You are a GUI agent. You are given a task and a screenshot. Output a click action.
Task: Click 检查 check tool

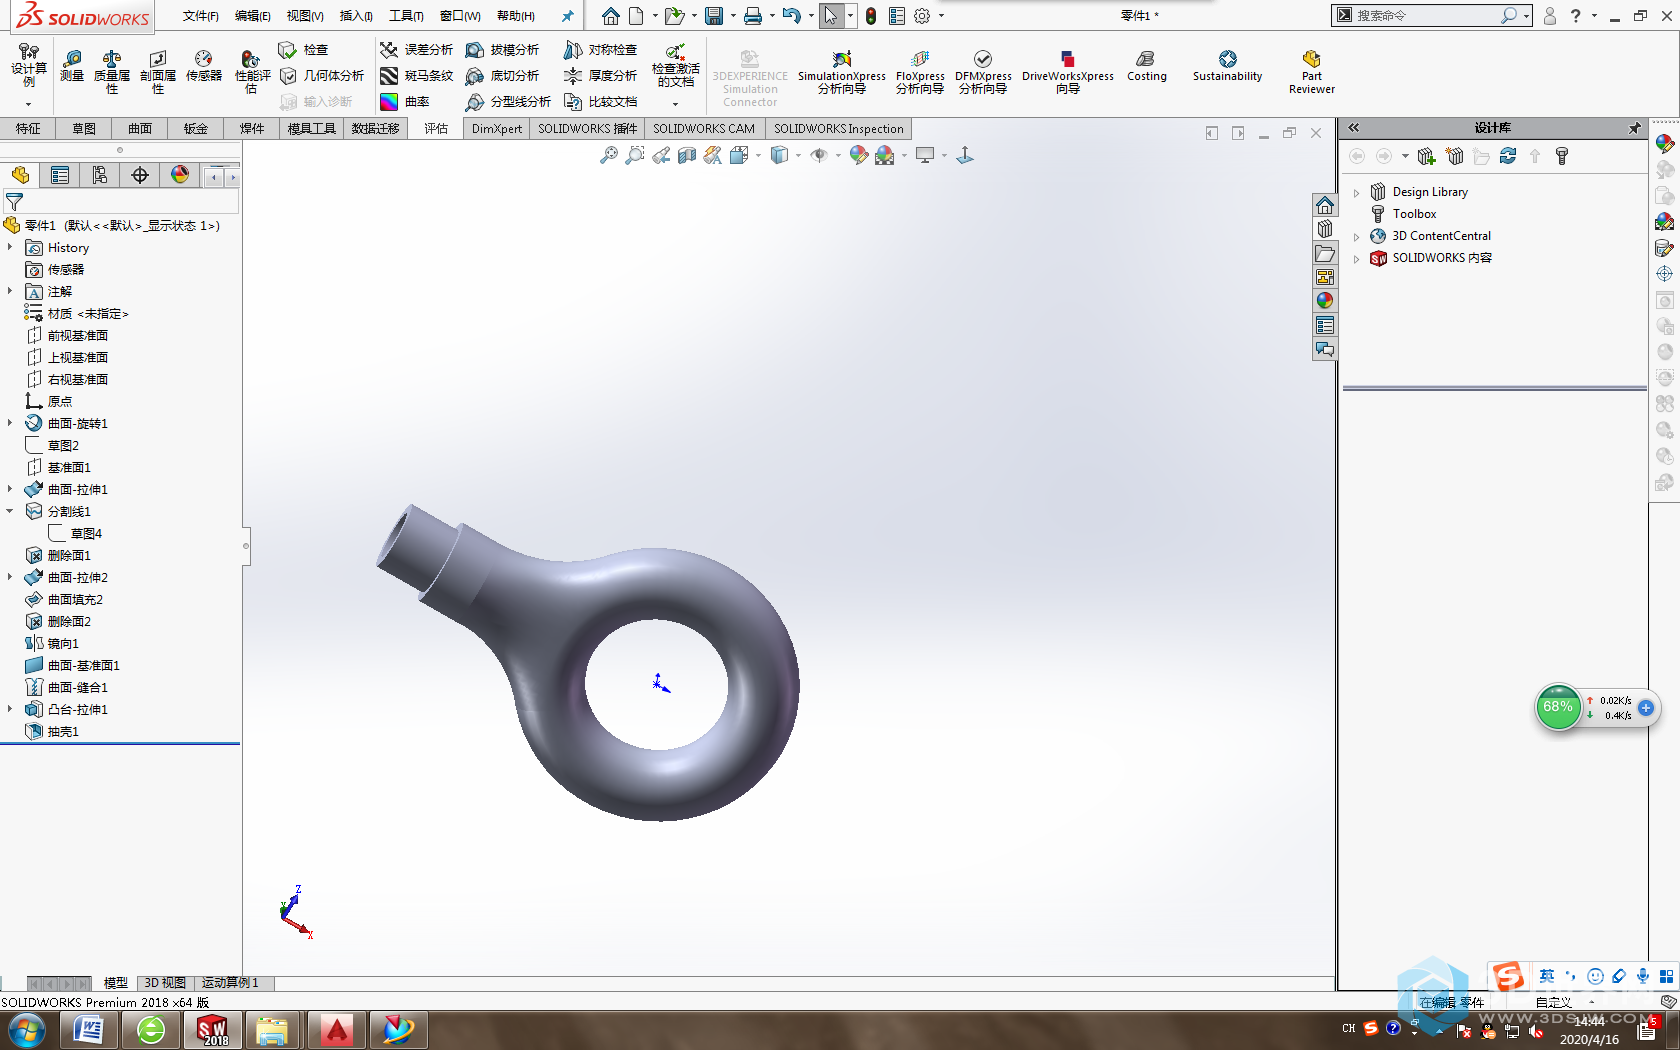(303, 49)
